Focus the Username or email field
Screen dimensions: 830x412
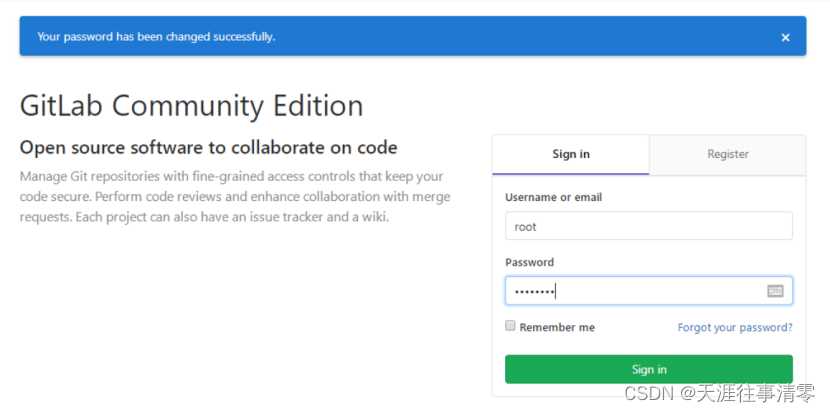649,226
